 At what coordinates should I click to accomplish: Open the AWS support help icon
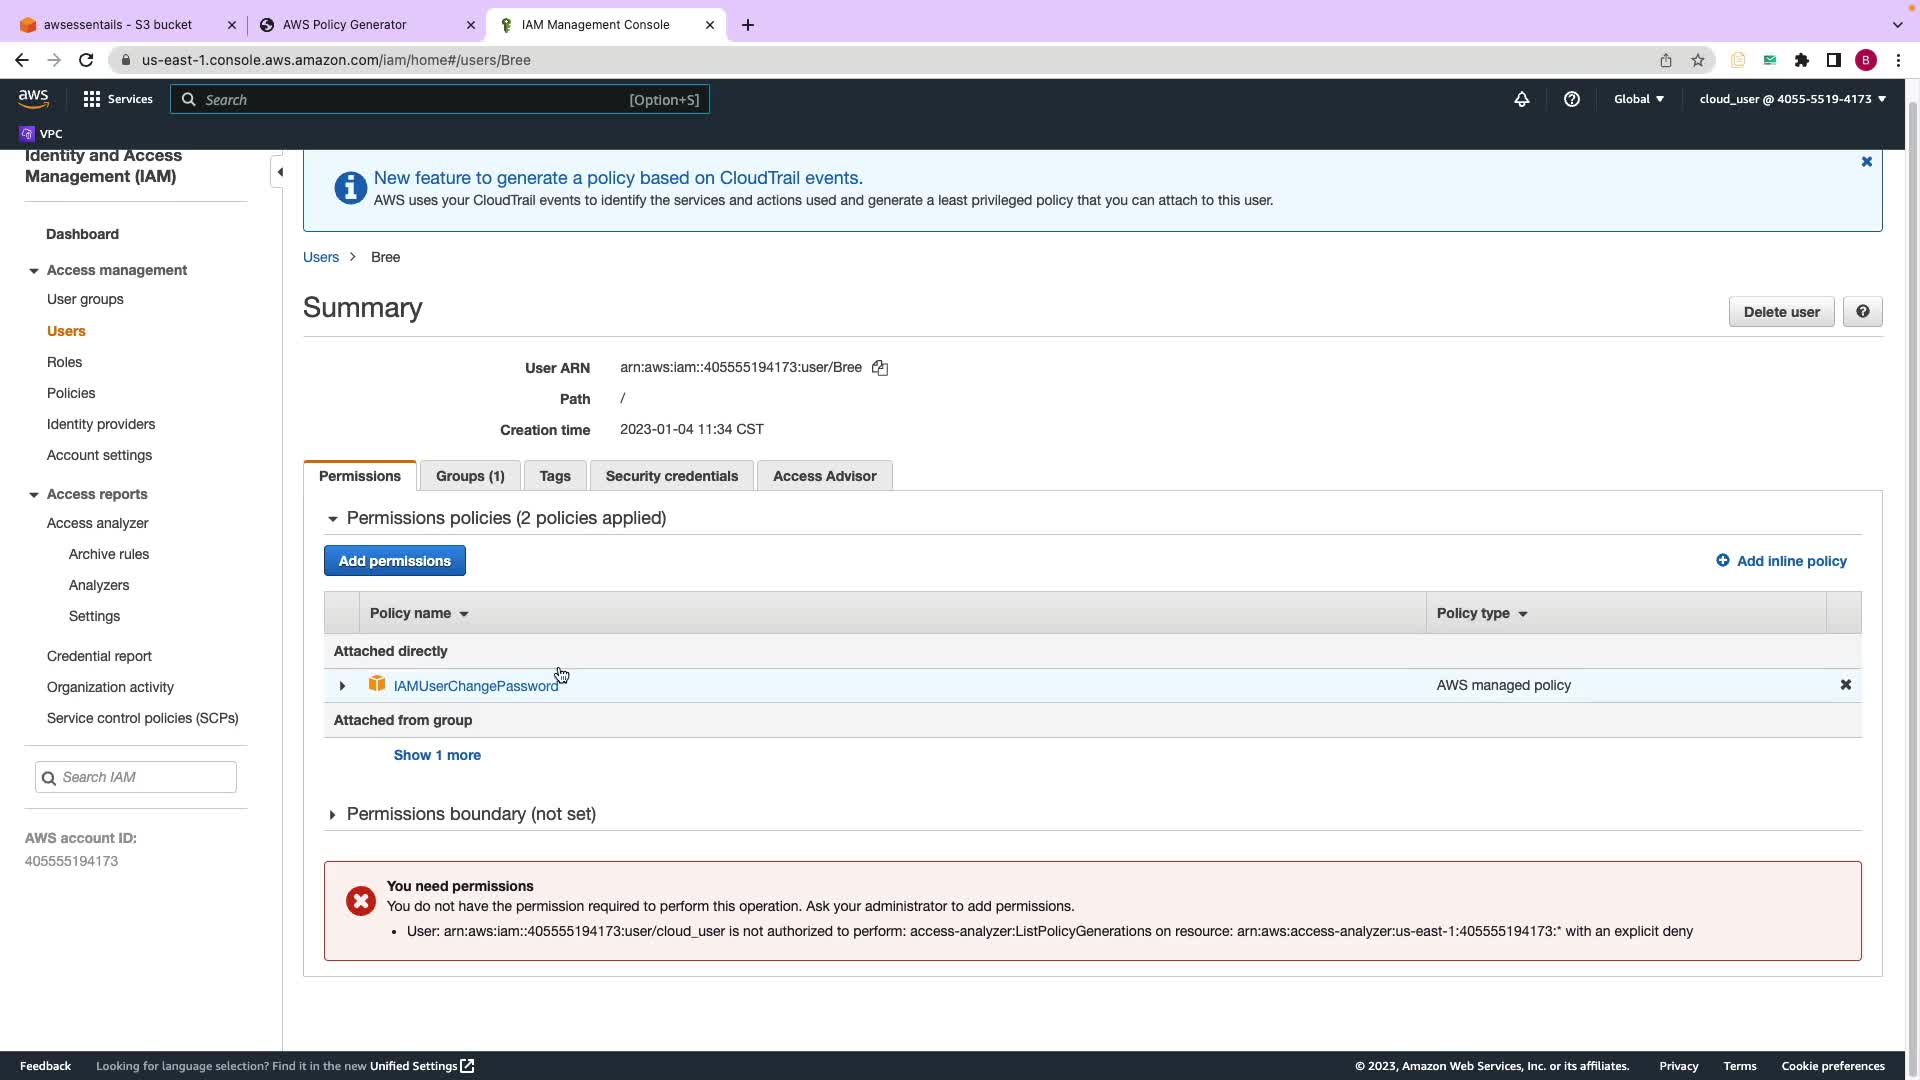[x=1571, y=99]
